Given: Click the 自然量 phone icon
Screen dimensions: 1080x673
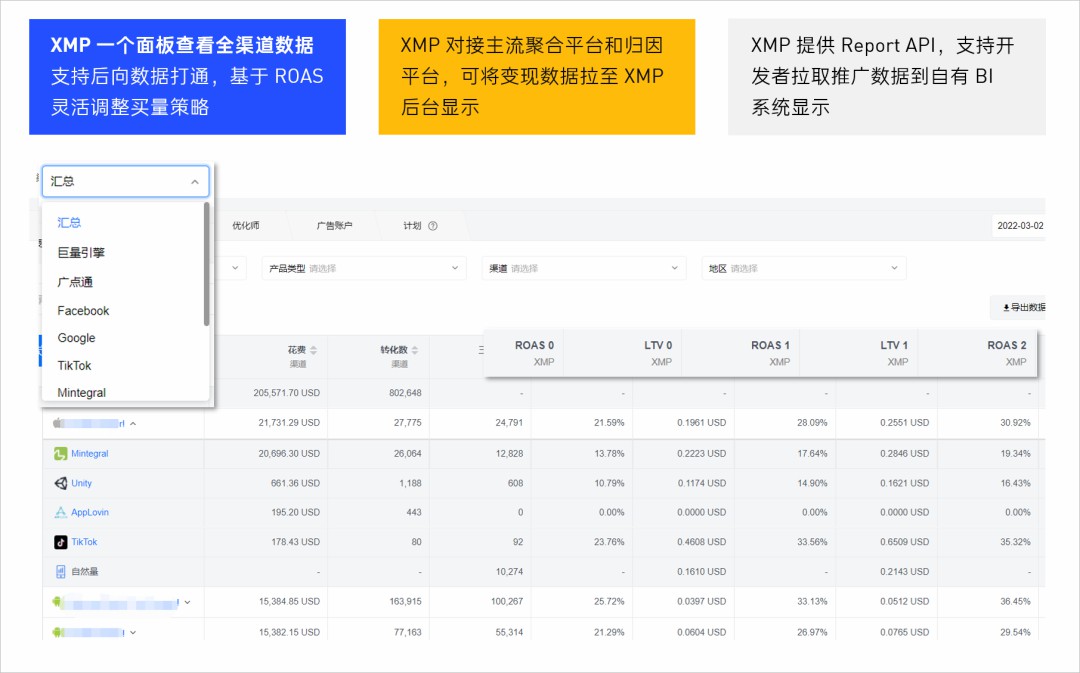Looking at the screenshot, I should [61, 572].
